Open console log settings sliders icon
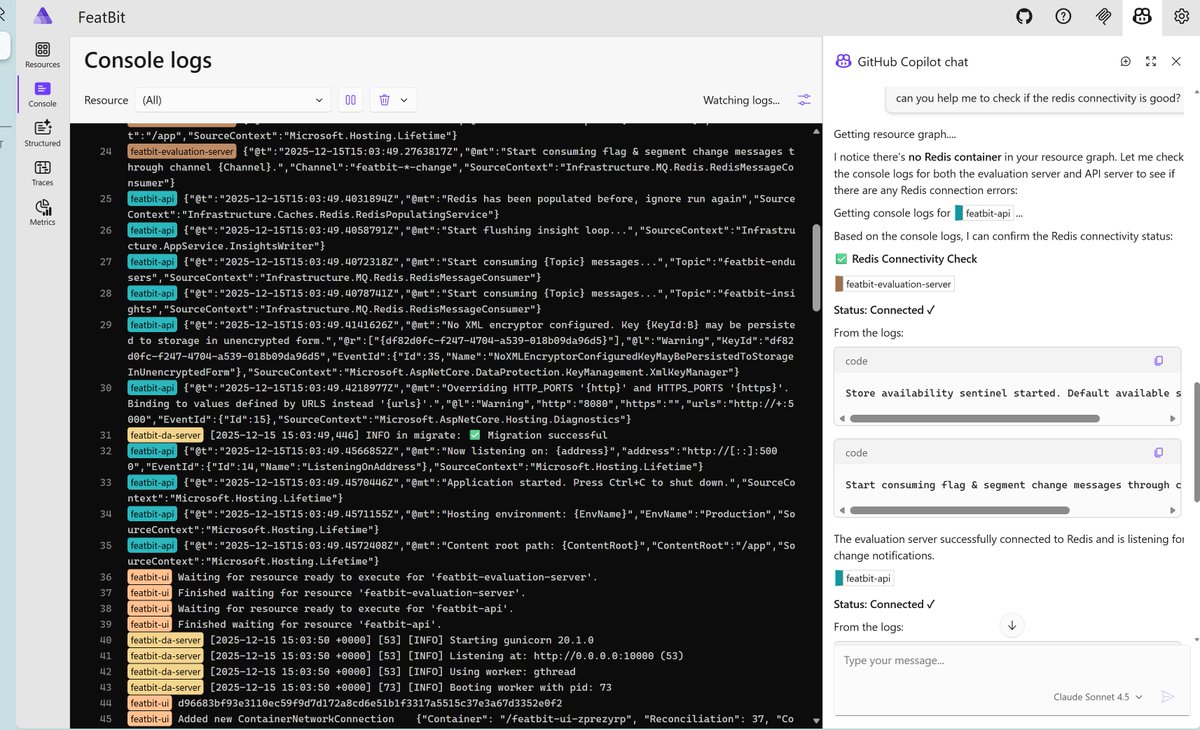This screenshot has height=730, width=1200. (804, 100)
